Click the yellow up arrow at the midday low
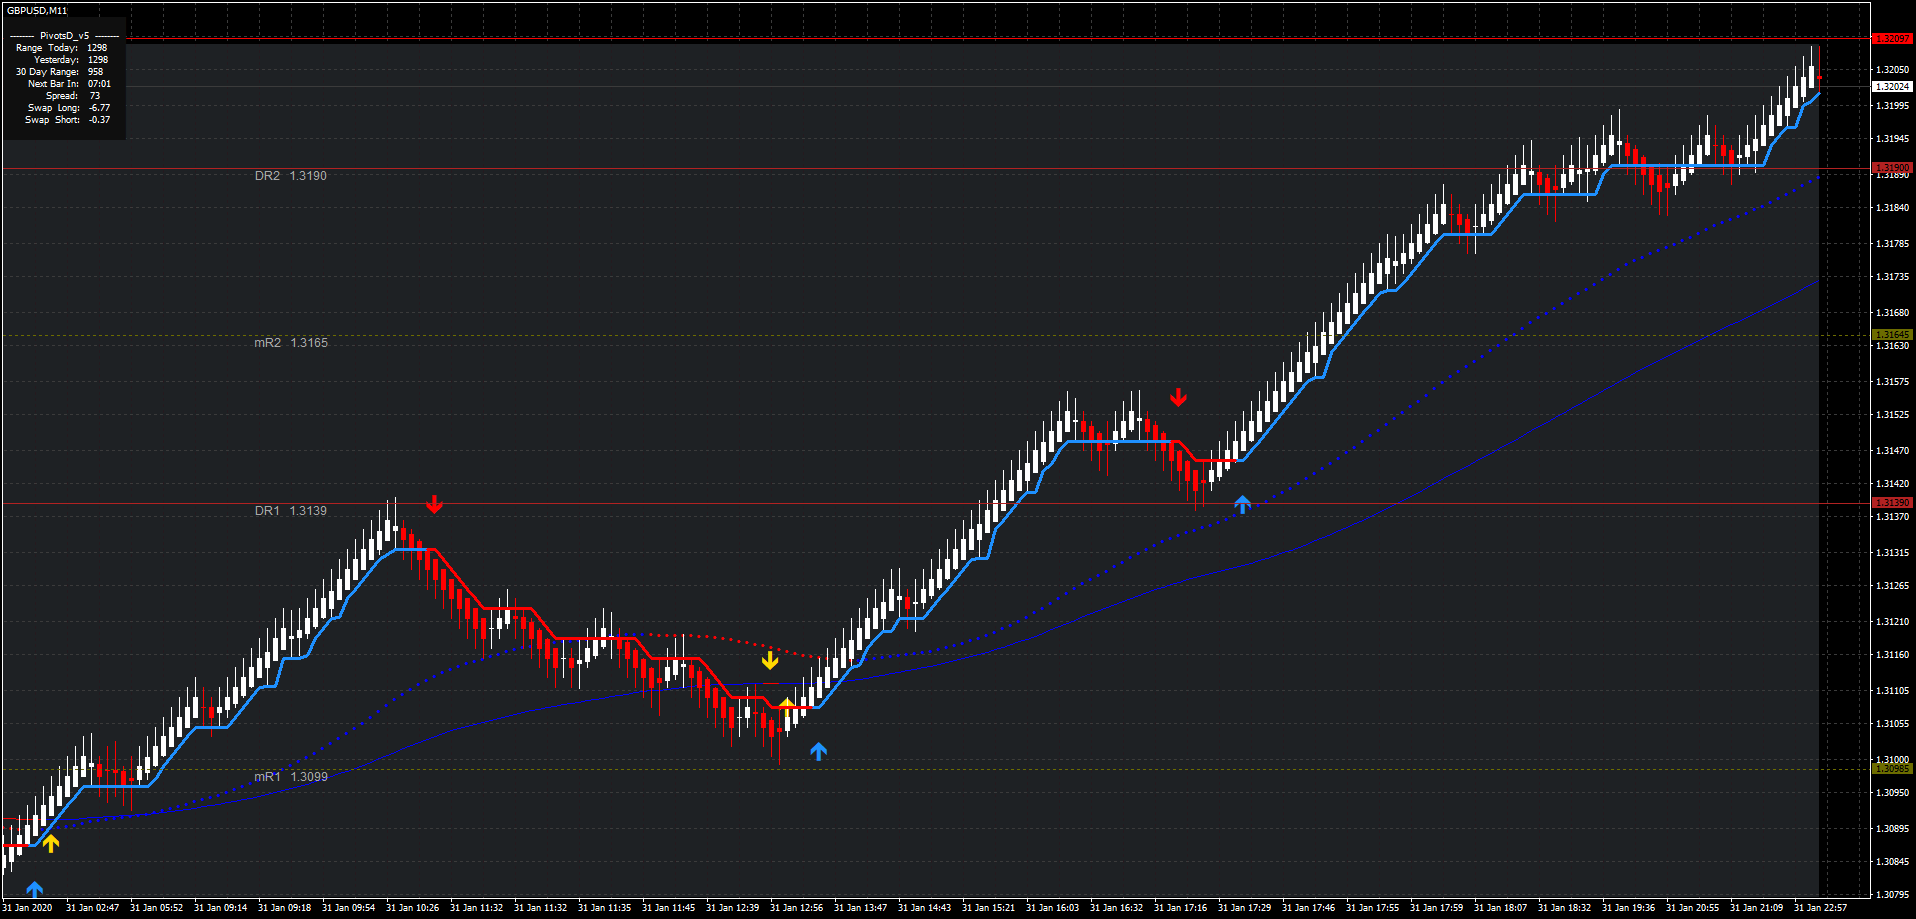 (787, 707)
